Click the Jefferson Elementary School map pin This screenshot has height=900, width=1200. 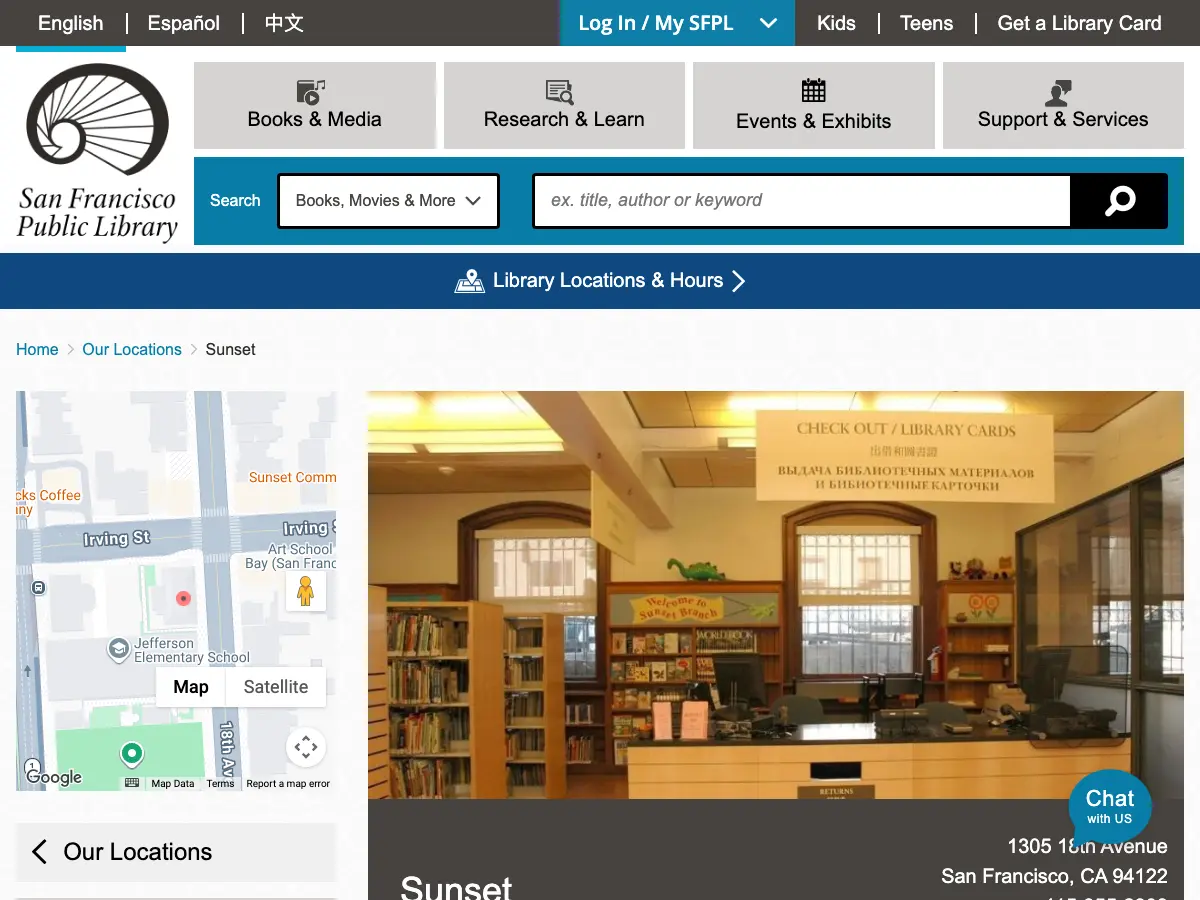pos(118,649)
